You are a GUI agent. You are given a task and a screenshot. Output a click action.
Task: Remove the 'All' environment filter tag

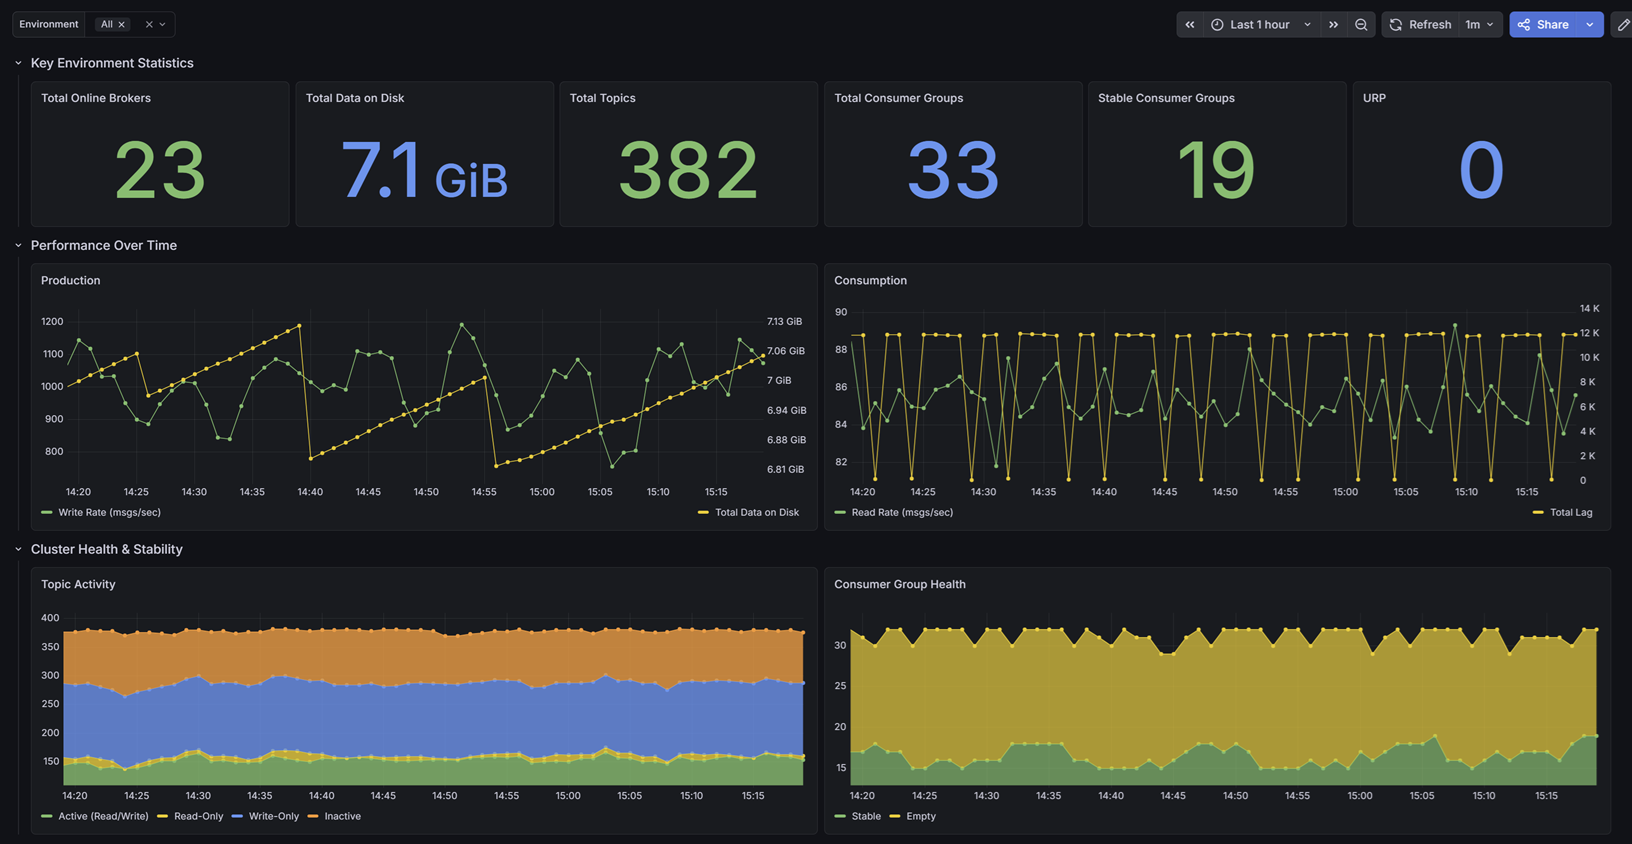[122, 24]
